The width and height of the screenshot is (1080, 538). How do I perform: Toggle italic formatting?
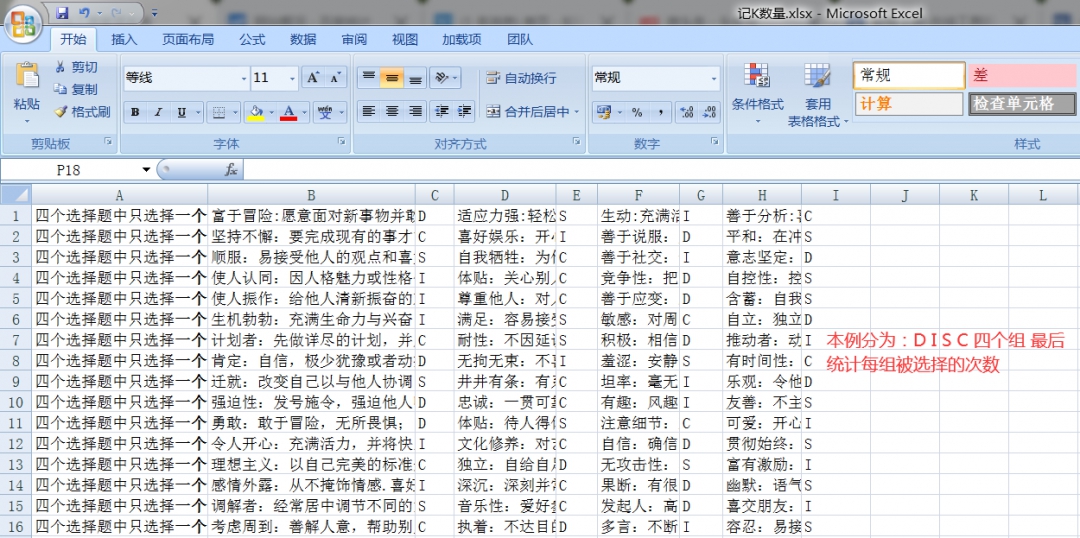[159, 113]
